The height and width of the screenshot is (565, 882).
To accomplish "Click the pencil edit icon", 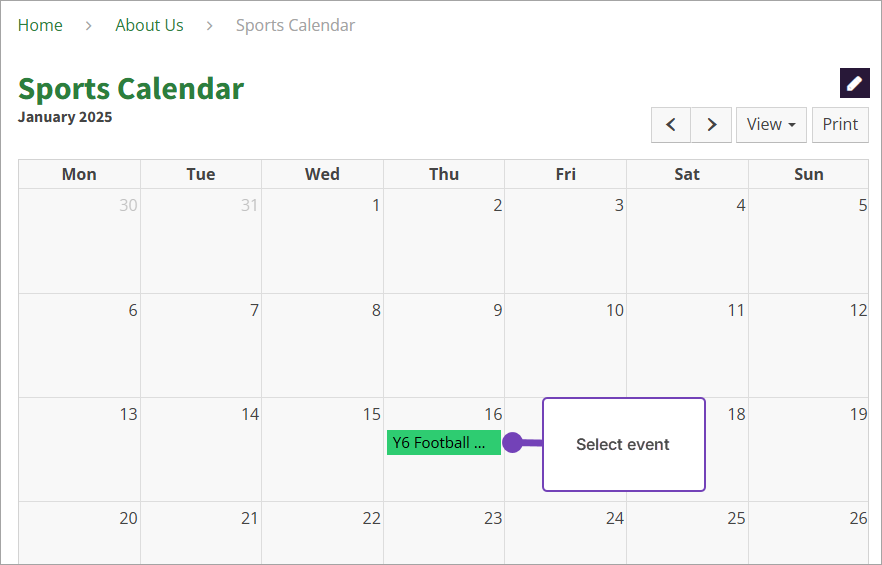I will 854,83.
